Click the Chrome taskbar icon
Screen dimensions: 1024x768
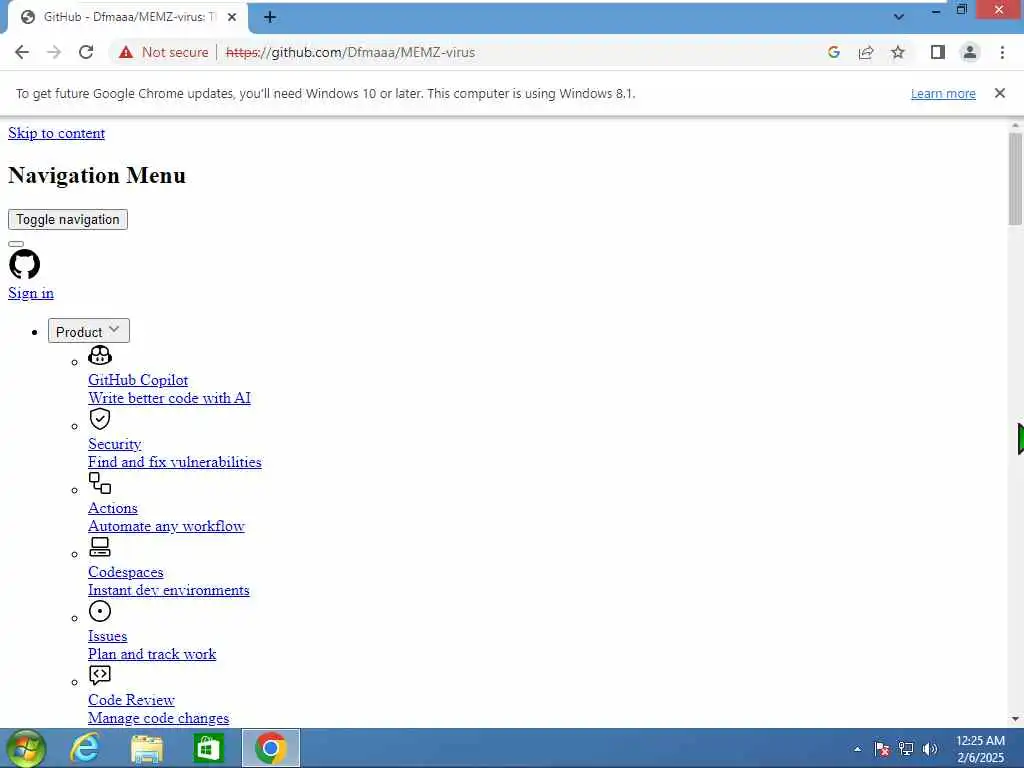tap(271, 748)
